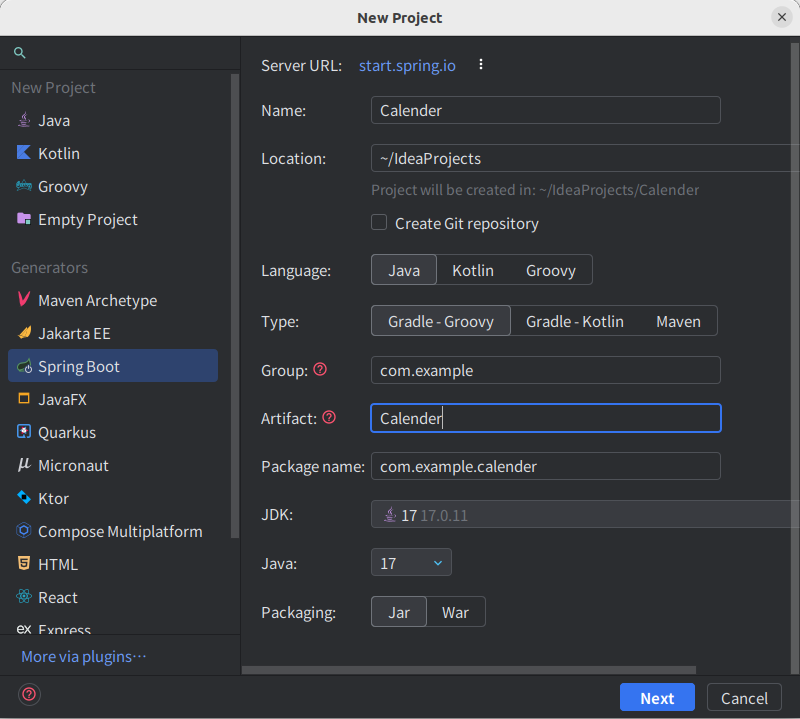Choose Maven build type
This screenshot has height=719, width=800.
pos(679,321)
